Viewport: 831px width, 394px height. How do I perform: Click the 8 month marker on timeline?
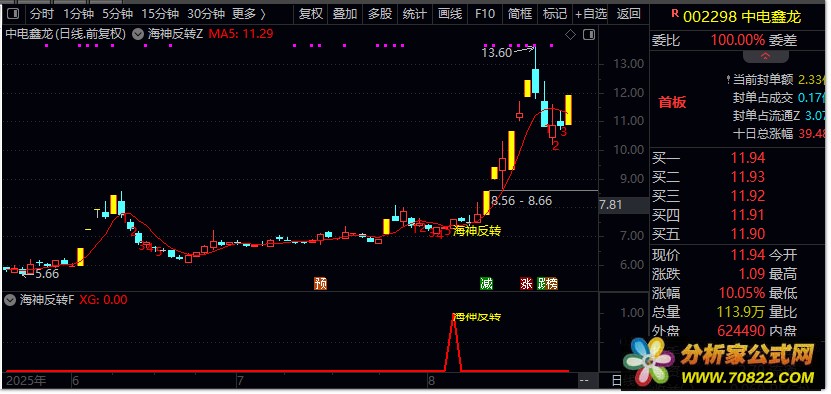pyautogui.click(x=431, y=380)
